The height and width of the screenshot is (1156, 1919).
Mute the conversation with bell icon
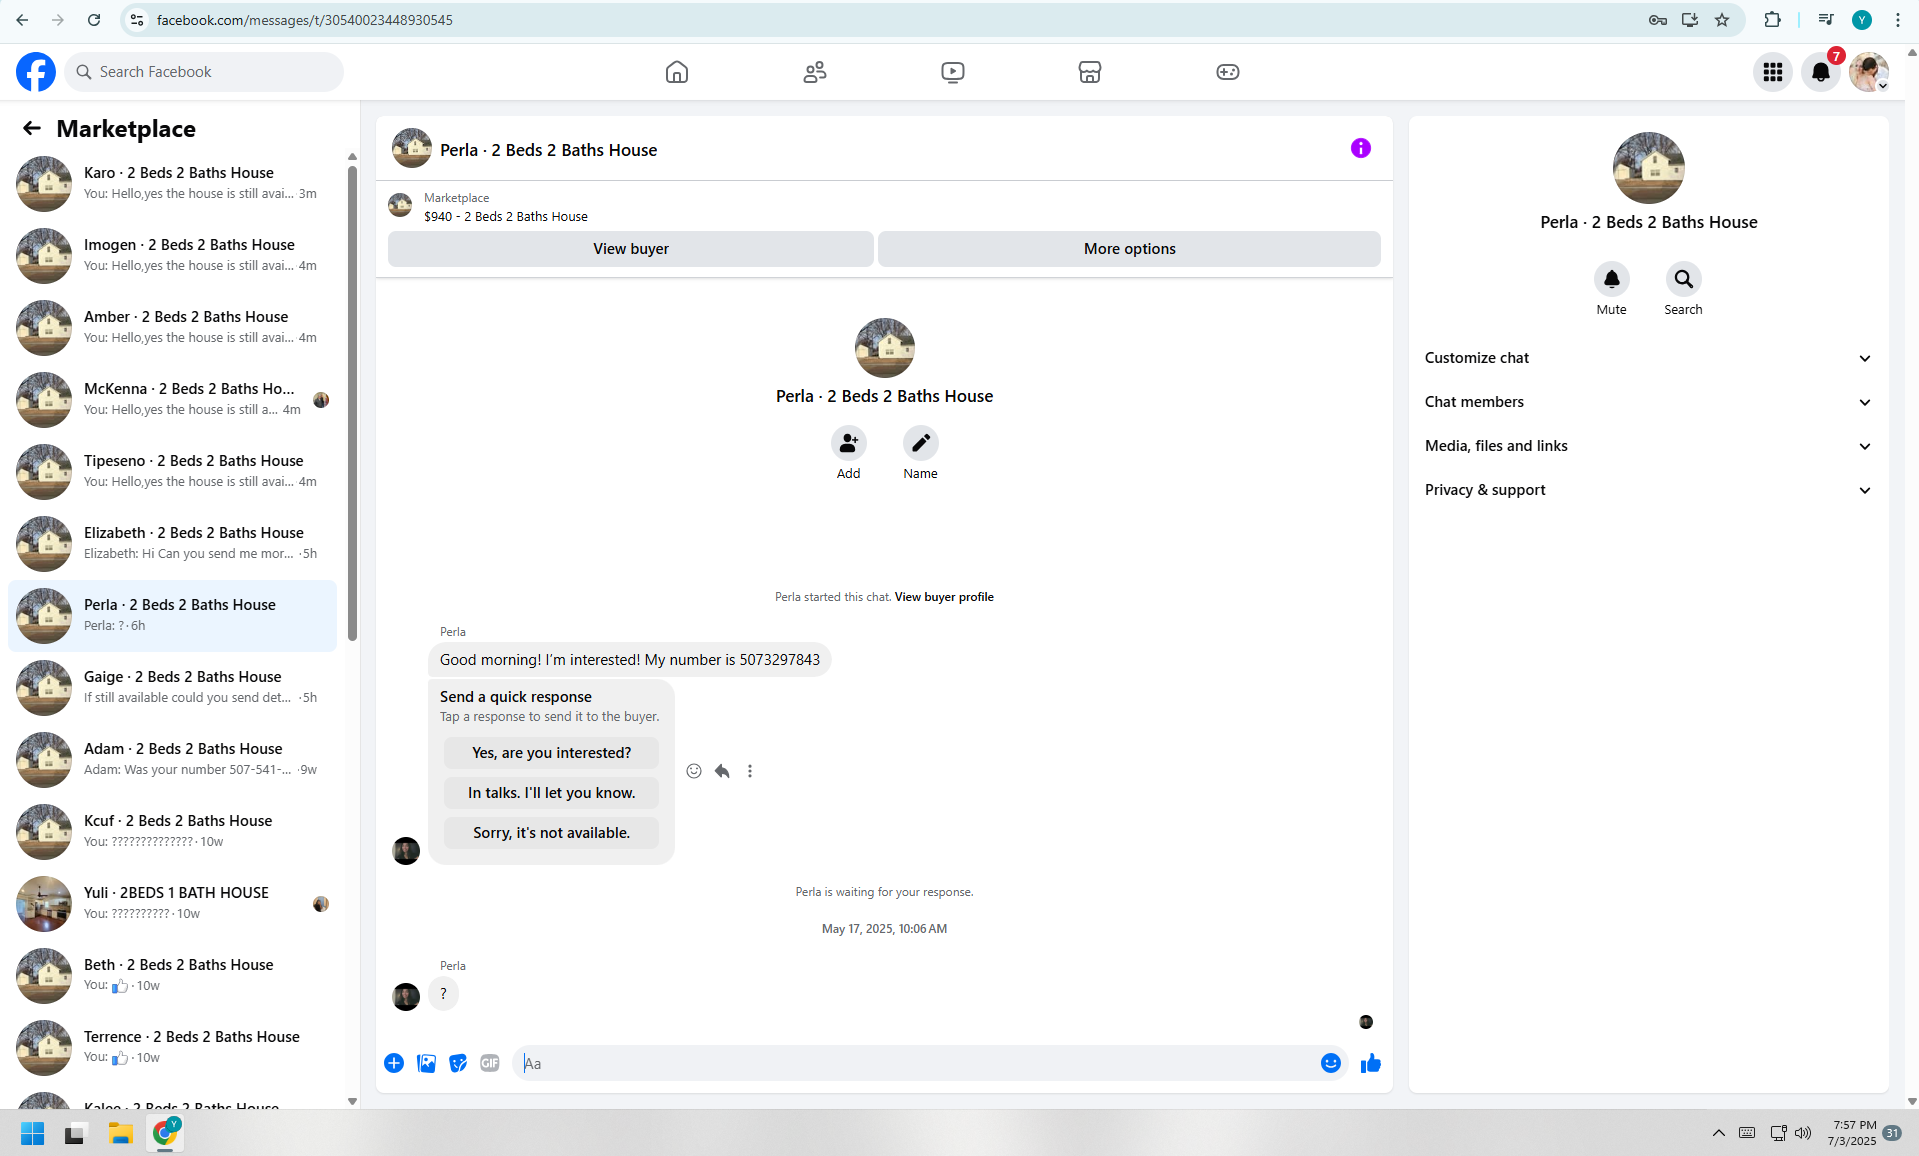(x=1611, y=279)
